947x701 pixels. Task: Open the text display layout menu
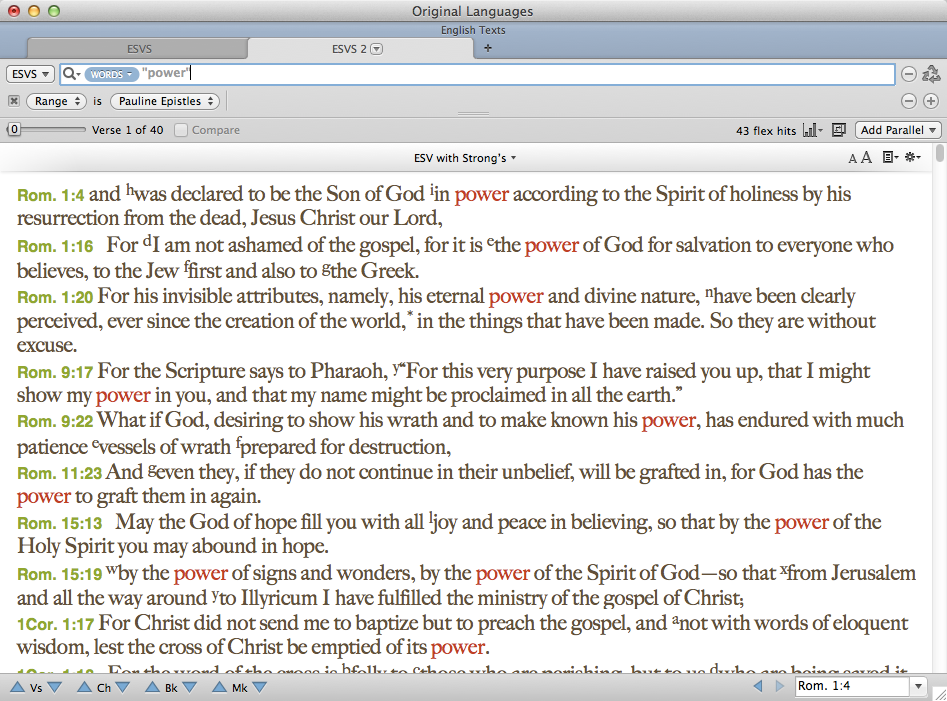click(x=890, y=158)
